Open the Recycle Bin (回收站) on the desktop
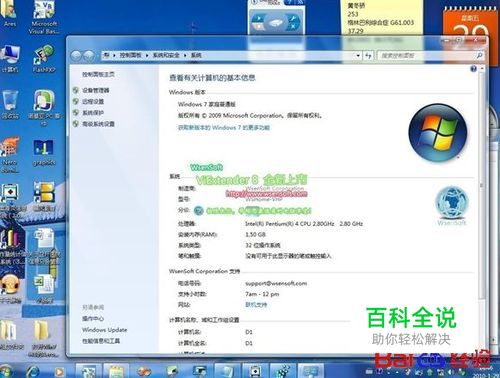This screenshot has height=378, width=500. click(x=10, y=104)
